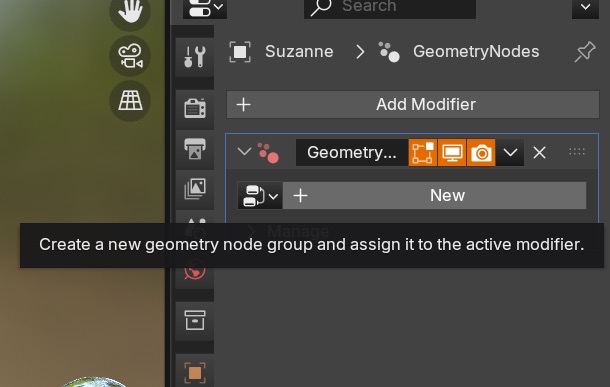Toggle the camera view gizmo
The image size is (610, 387).
[130, 56]
